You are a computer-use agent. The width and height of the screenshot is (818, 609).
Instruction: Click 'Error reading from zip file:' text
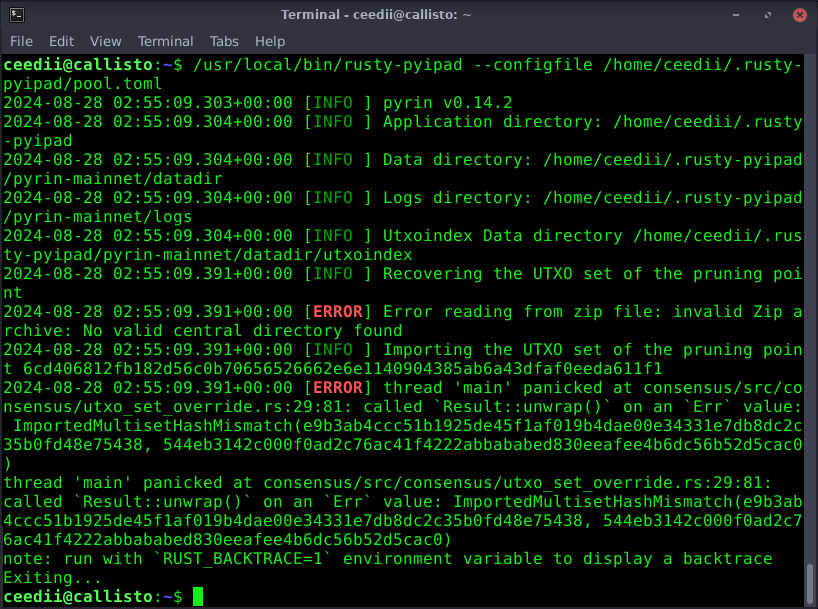(522, 312)
